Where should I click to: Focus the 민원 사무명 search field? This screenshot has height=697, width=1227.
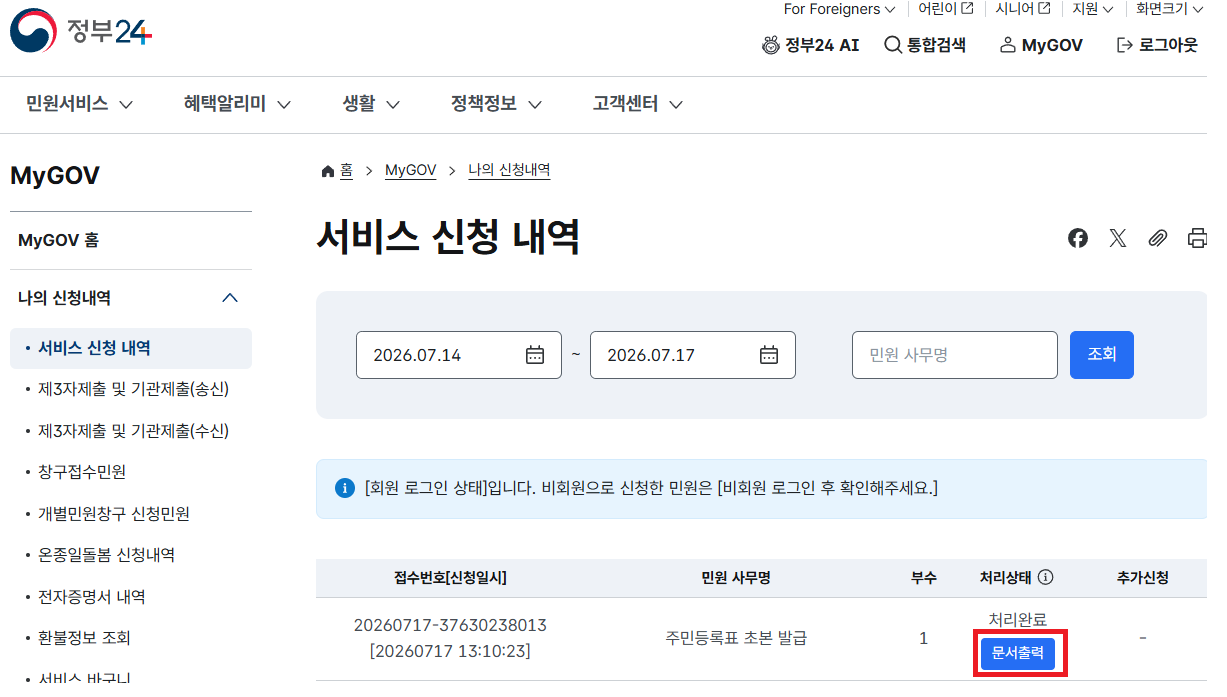pyautogui.click(x=954, y=355)
